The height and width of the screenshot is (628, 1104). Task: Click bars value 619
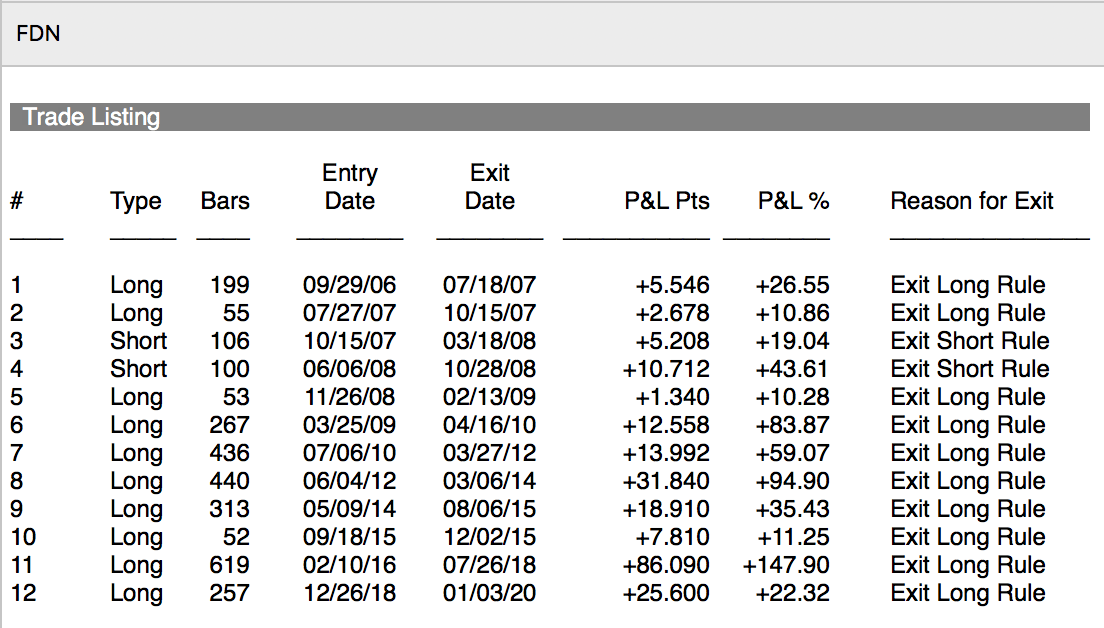click(231, 565)
